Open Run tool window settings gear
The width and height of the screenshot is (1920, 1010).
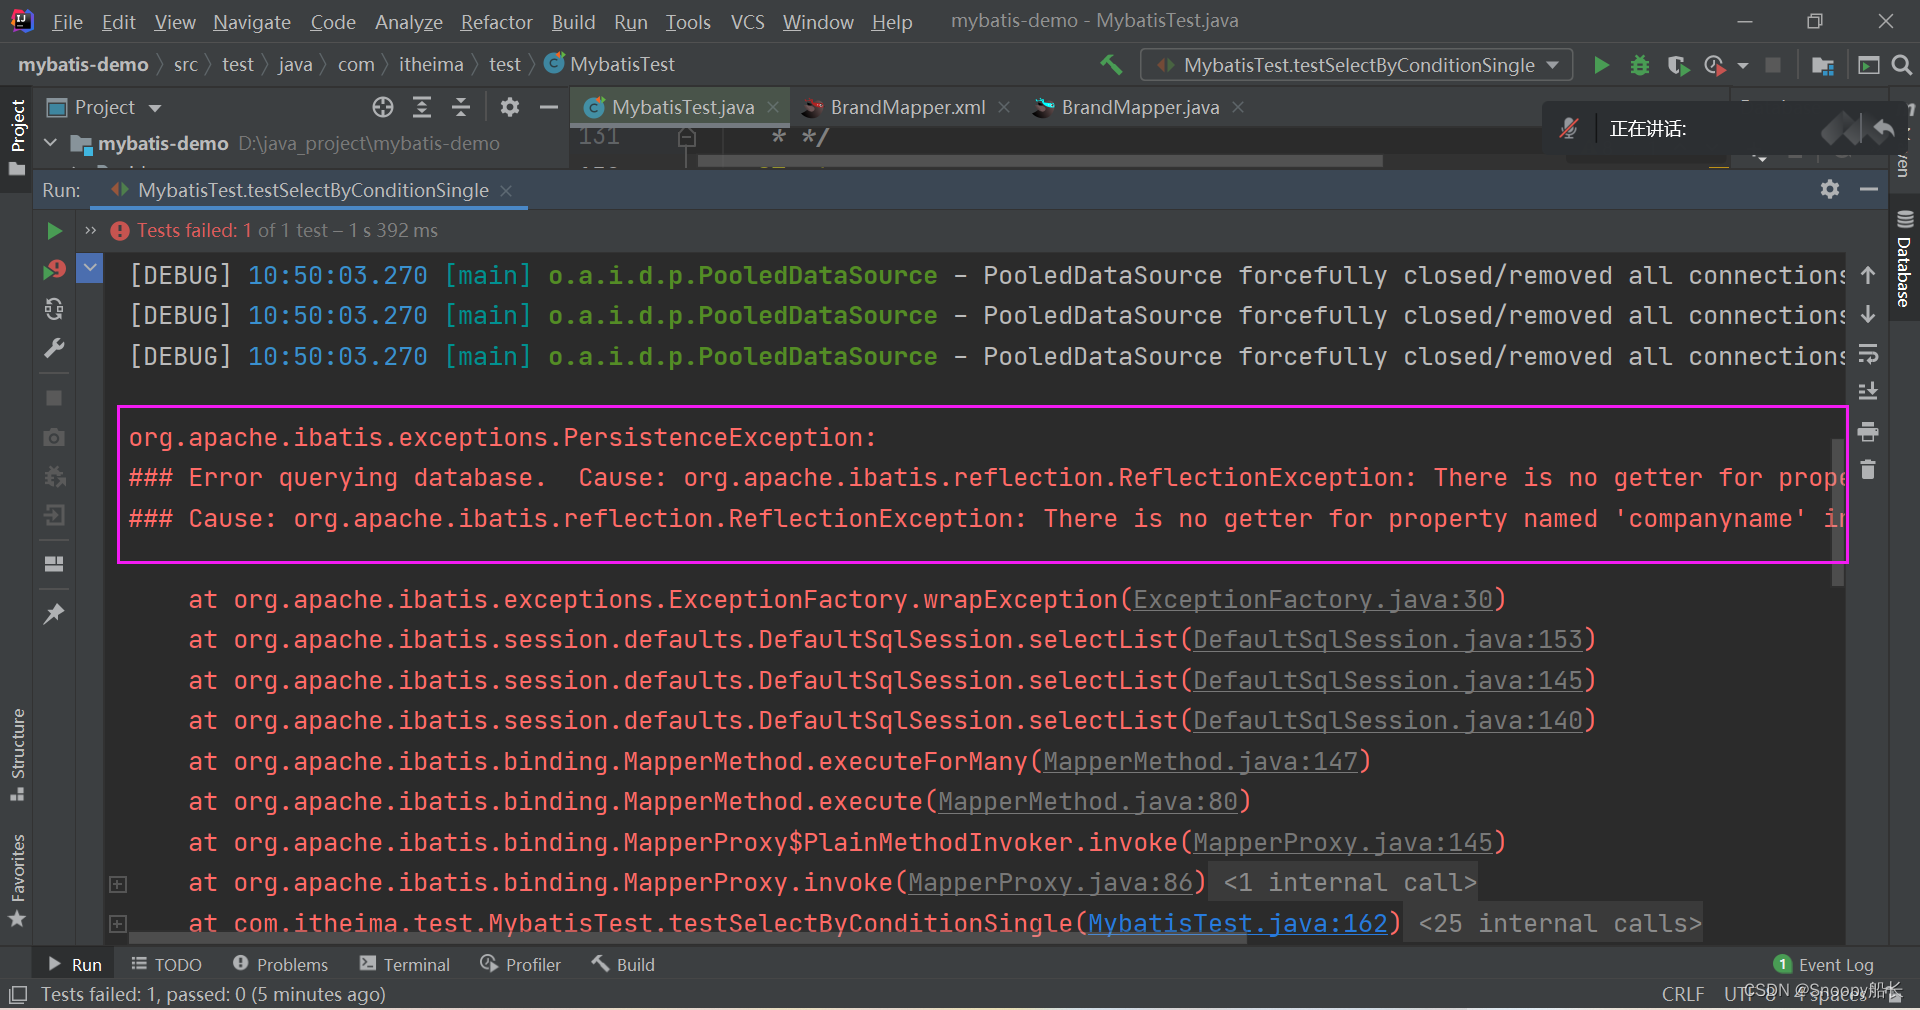click(x=1830, y=189)
